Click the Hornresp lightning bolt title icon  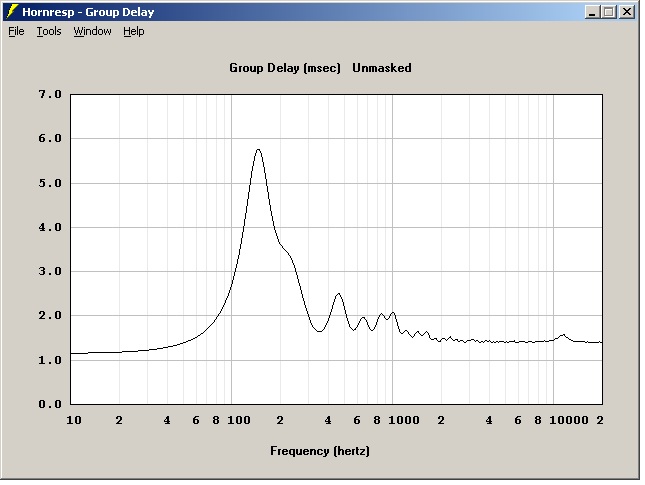[x=12, y=12]
